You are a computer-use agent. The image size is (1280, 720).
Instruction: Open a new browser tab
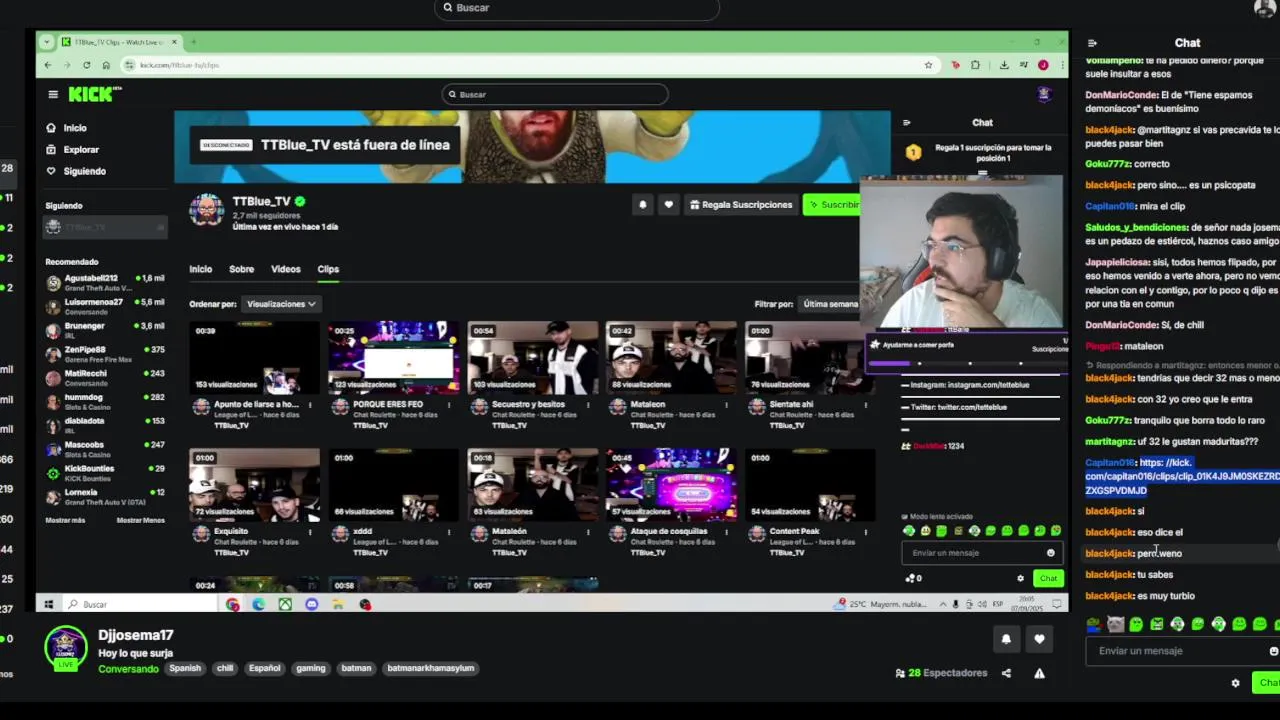click(x=193, y=42)
